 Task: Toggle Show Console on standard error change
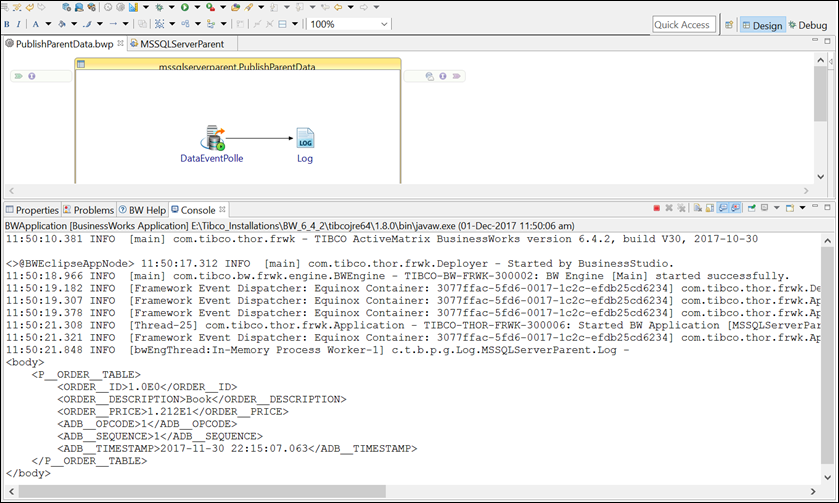coord(736,208)
